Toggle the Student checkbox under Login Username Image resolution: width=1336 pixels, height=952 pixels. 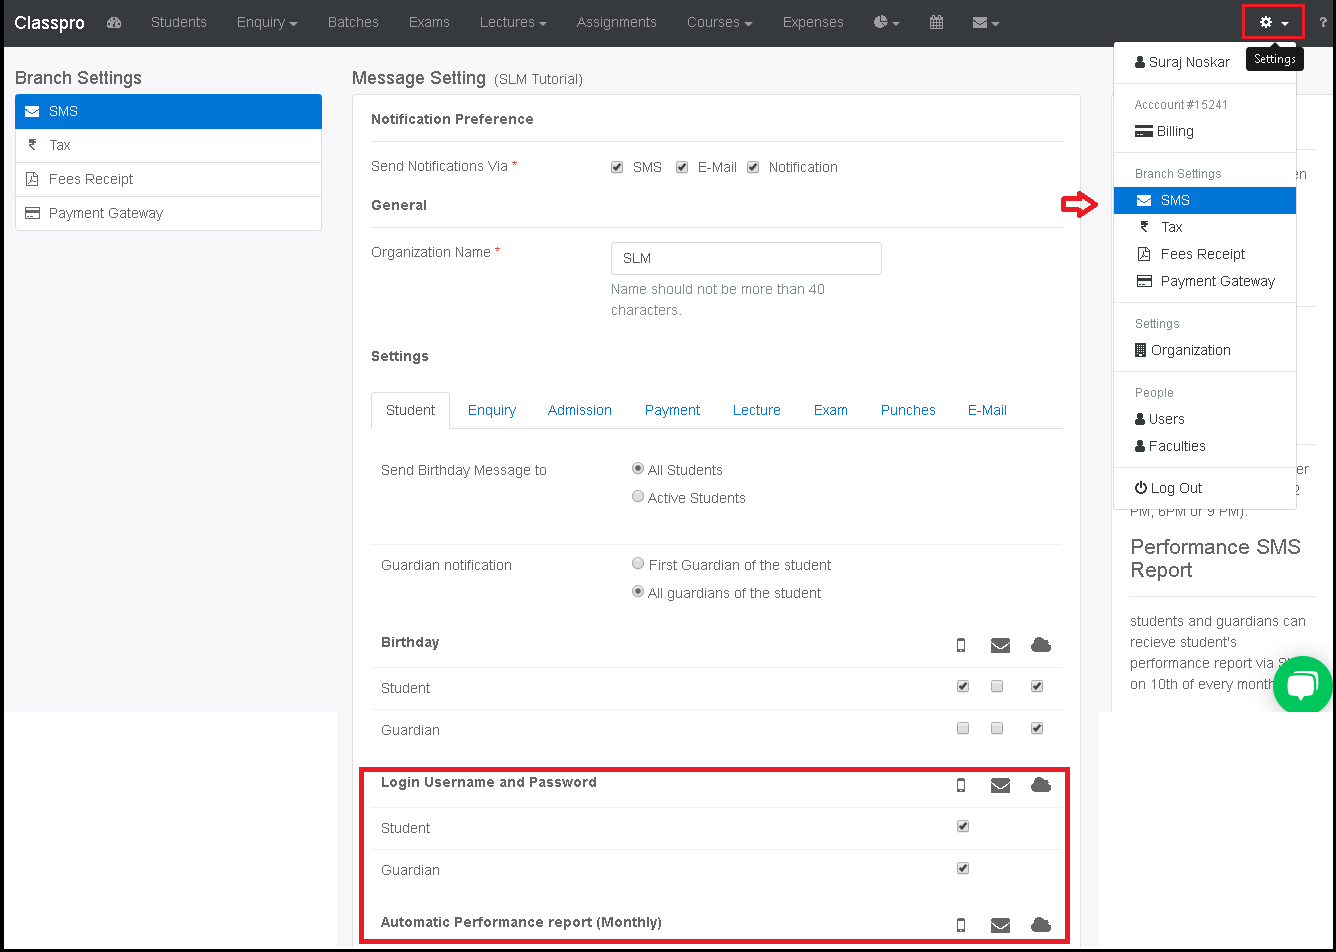[962, 826]
